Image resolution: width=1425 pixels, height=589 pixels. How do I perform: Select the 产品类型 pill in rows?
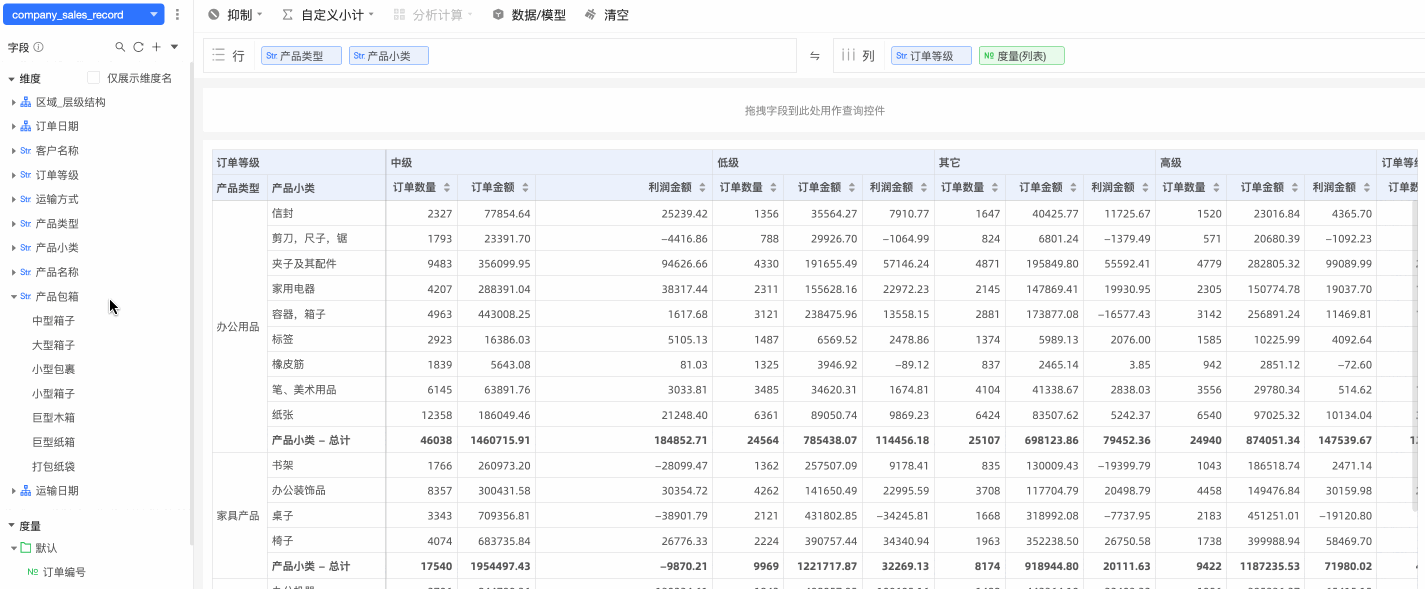(301, 56)
